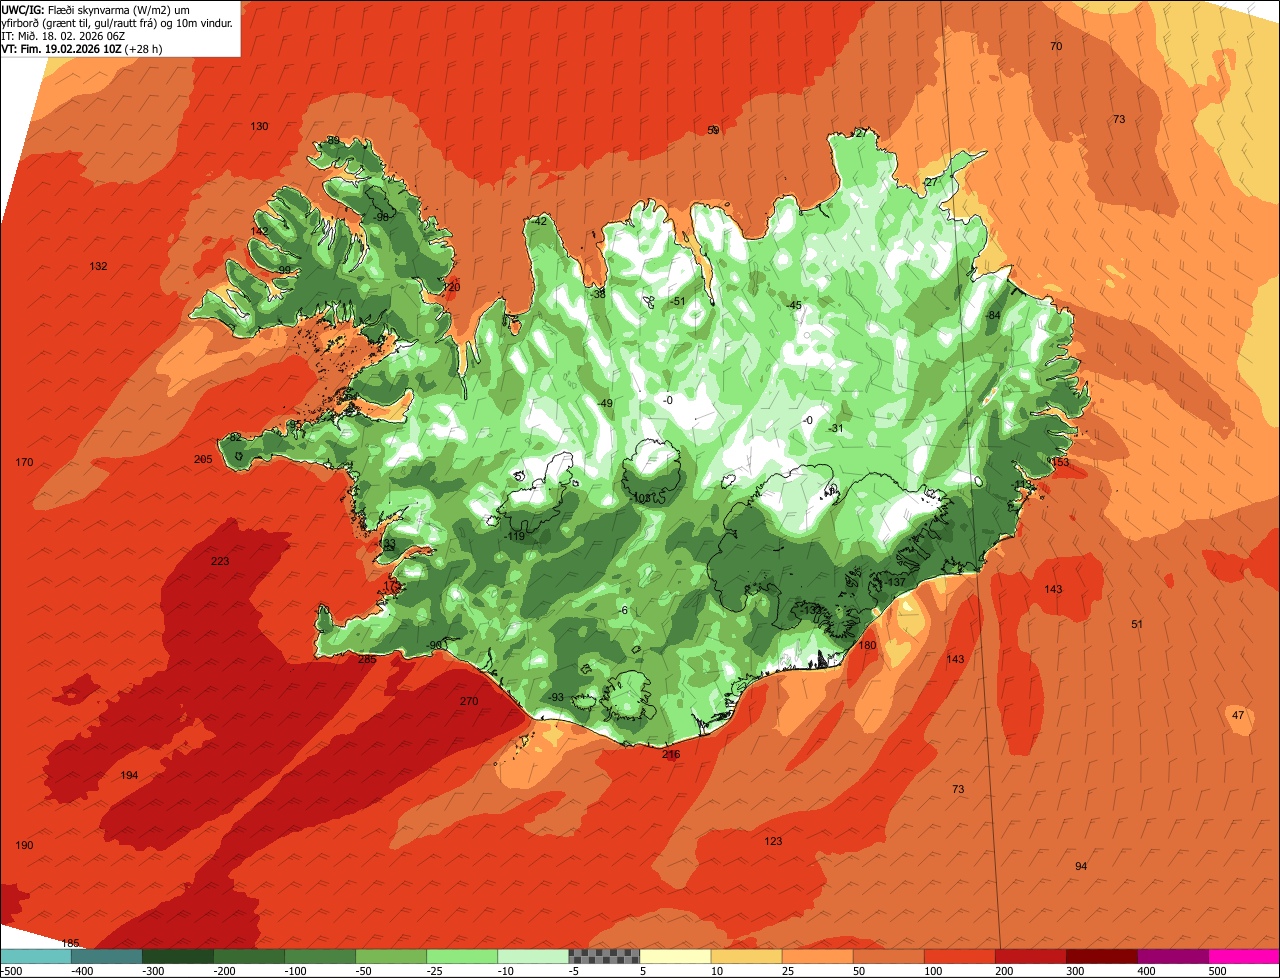Pick the dark maroon 300 to 400 swatch
1280x978 pixels.
pos(1101,956)
